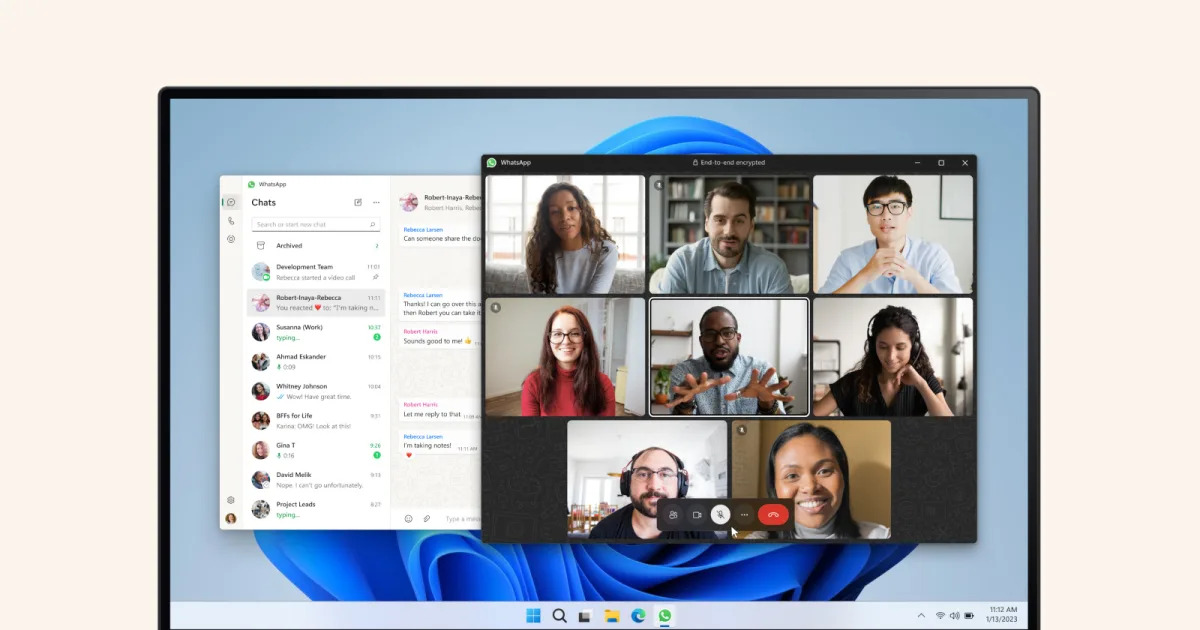Select the Calls icon in the sidebar
The width and height of the screenshot is (1200, 630).
pos(232,220)
